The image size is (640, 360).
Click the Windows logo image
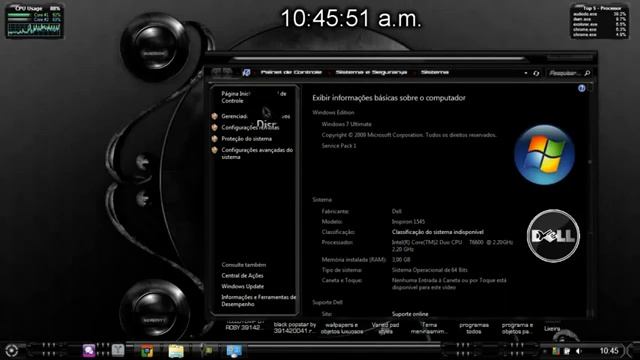[x=544, y=155]
